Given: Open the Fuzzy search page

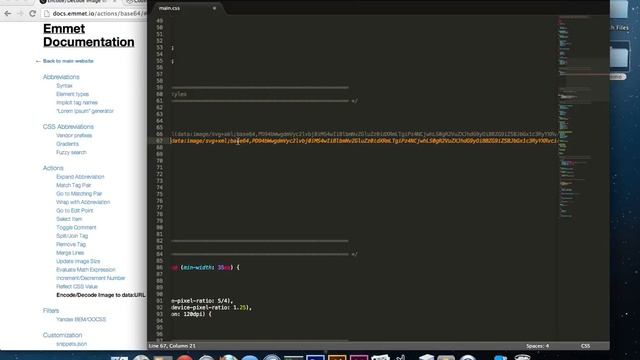Looking at the screenshot, I should pyautogui.click(x=71, y=152).
